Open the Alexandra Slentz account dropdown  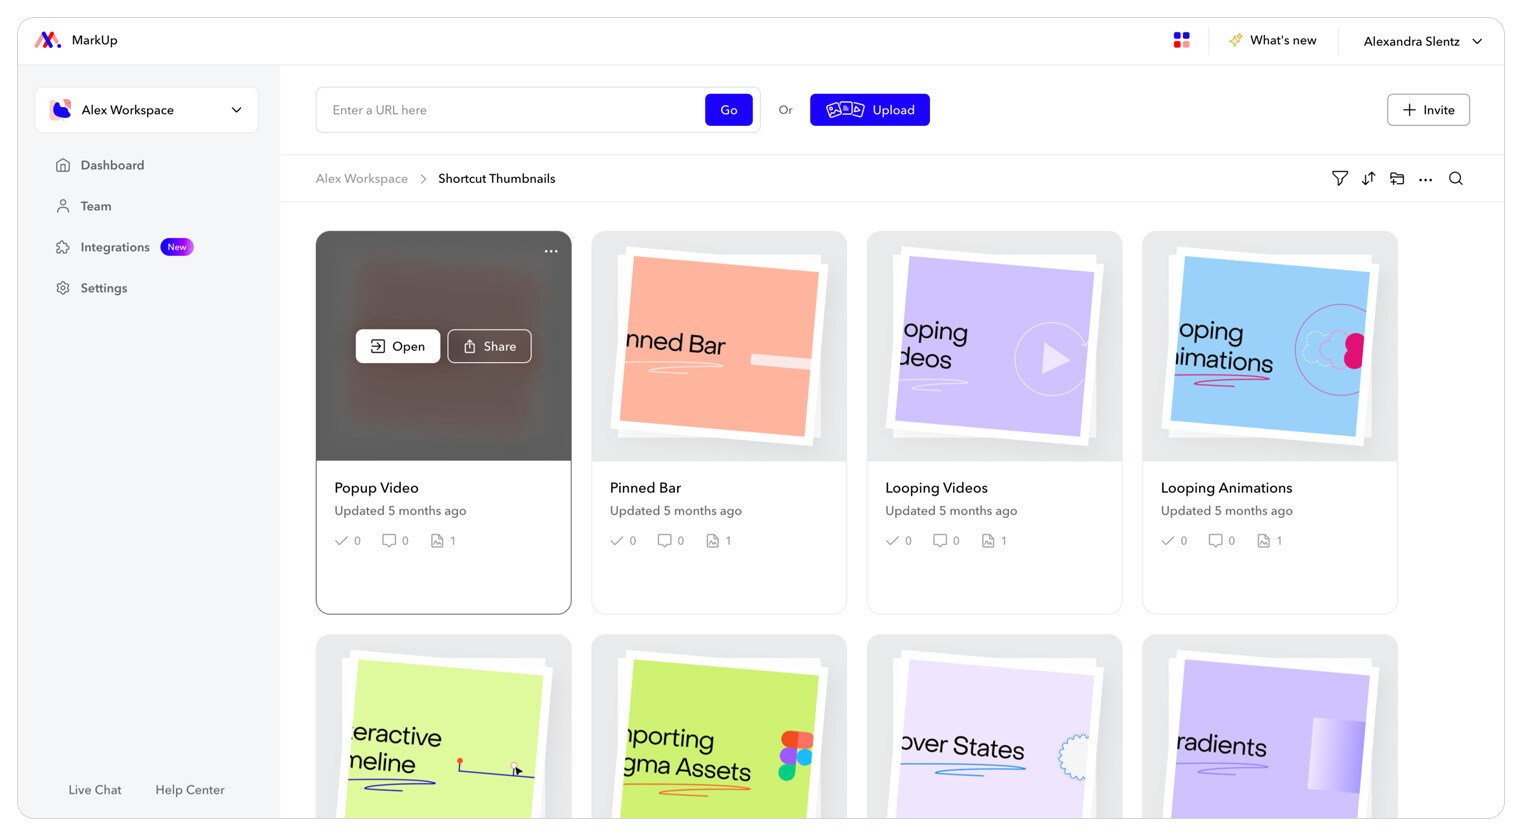tap(1421, 41)
